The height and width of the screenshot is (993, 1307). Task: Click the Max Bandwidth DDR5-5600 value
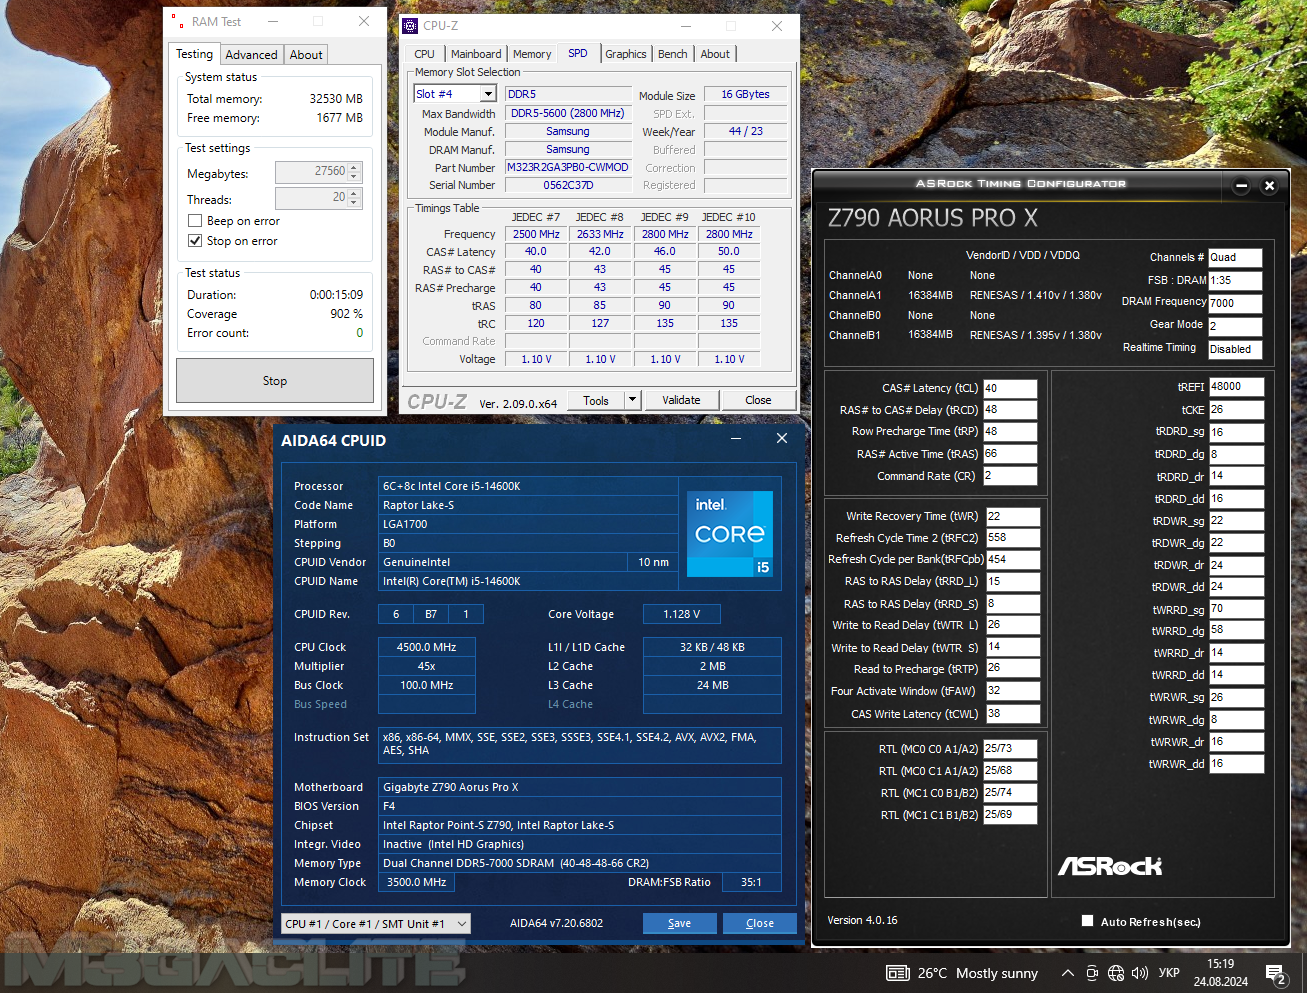tap(568, 113)
